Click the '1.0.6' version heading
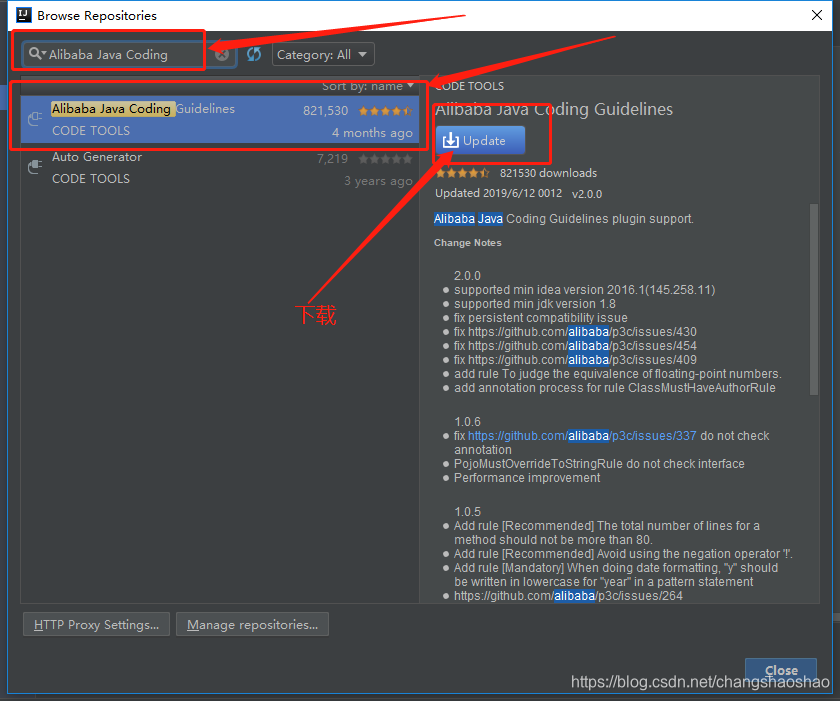Viewport: 840px width, 701px height. (x=467, y=421)
